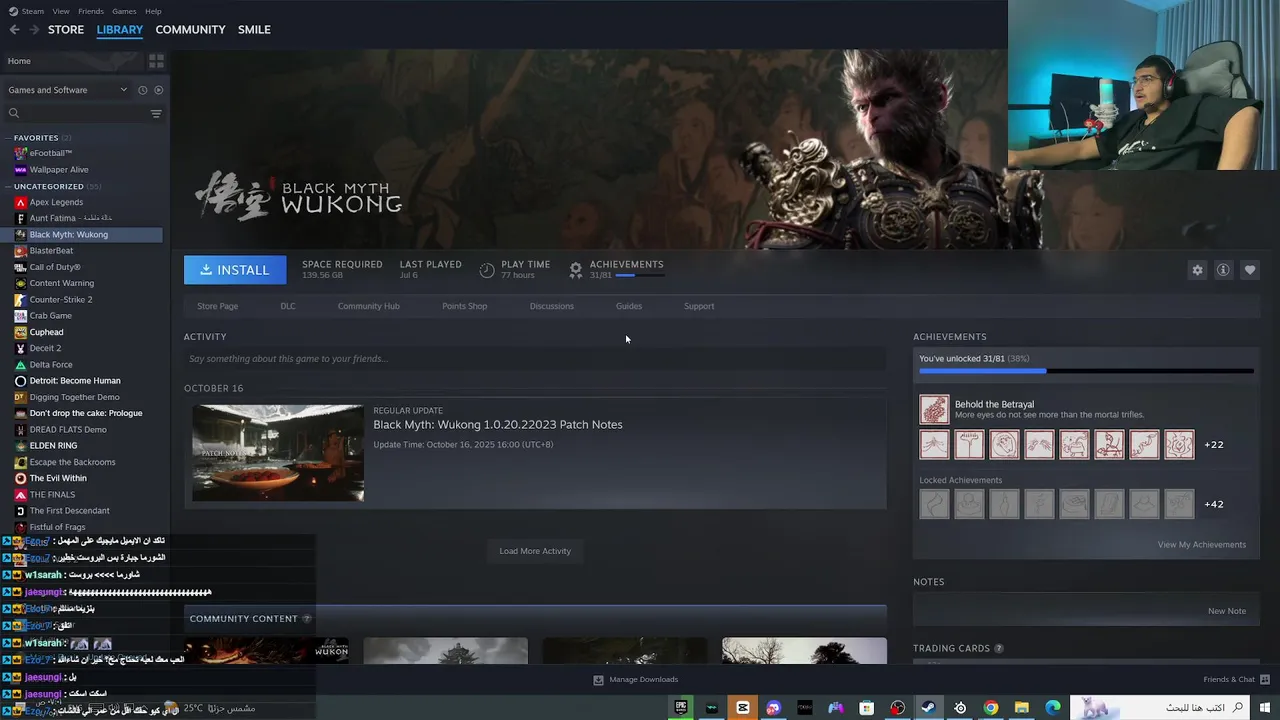This screenshot has width=1280, height=720.
Task: Open the Store Page link
Action: coord(217,306)
